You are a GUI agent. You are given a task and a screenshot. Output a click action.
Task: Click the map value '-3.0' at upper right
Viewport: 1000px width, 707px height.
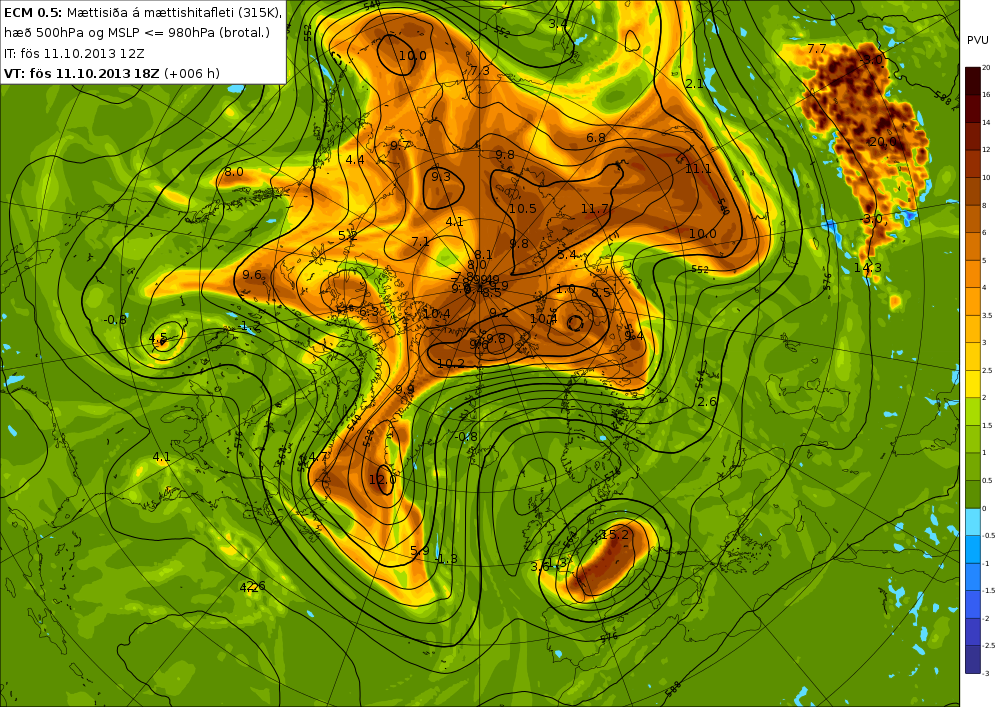pos(871,60)
